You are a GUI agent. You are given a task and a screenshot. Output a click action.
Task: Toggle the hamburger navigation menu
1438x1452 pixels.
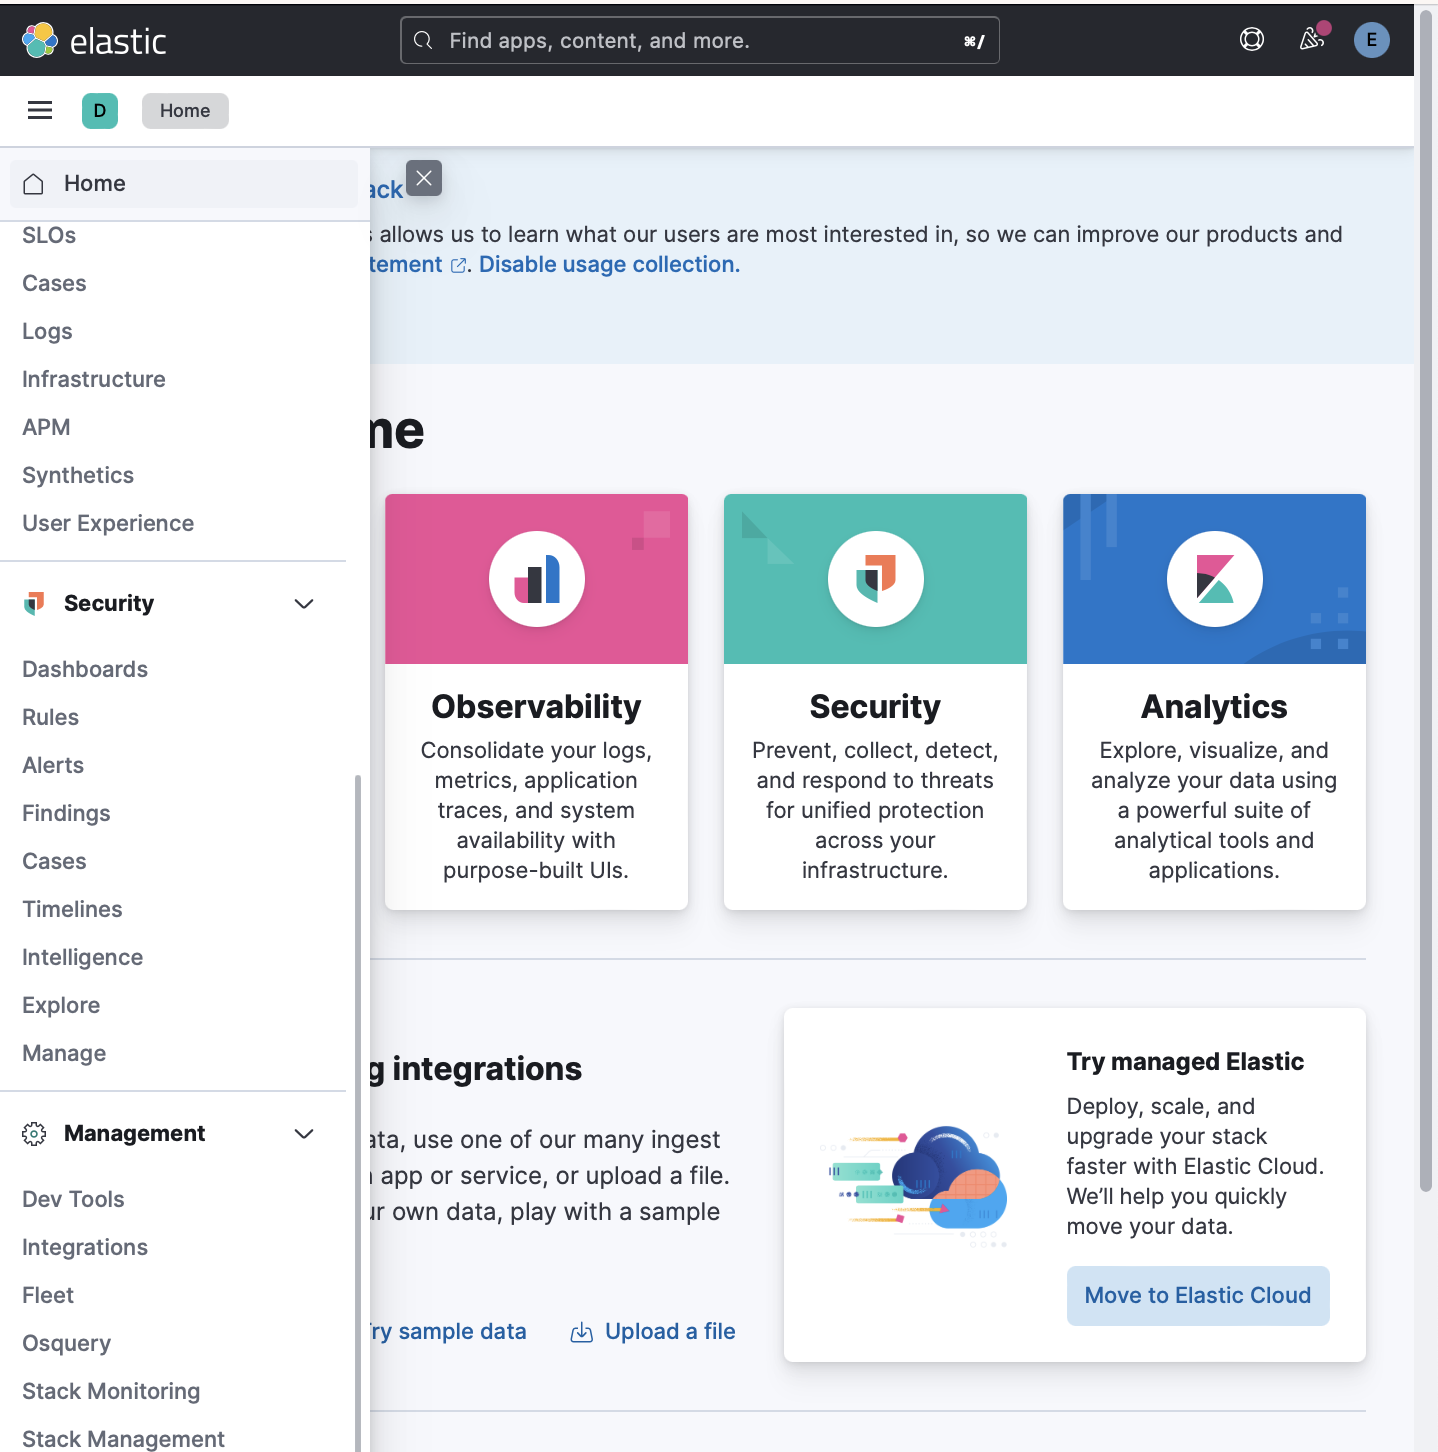point(40,111)
